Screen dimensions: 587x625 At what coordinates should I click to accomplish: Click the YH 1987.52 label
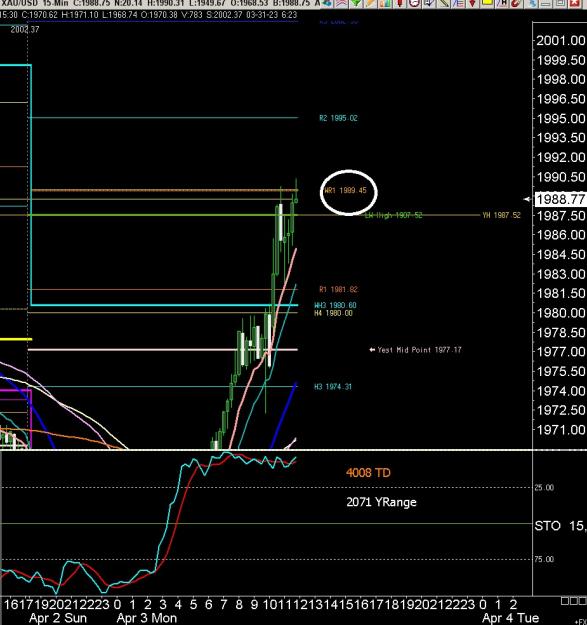[501, 215]
